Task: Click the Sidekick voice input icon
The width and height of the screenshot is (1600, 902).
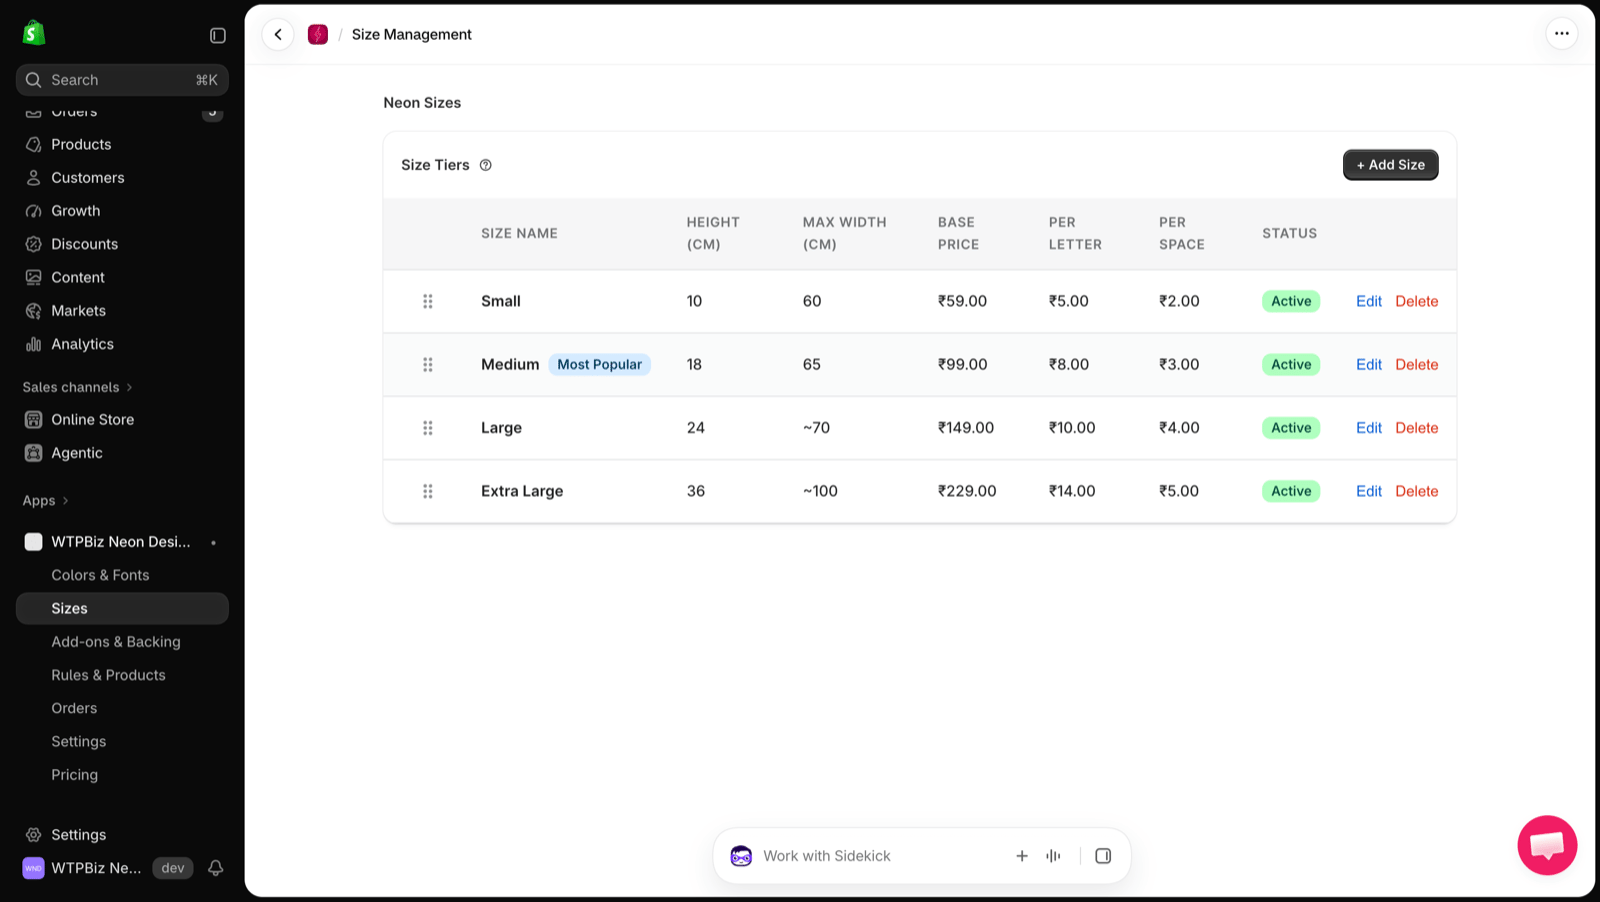Action: [x=1053, y=856]
